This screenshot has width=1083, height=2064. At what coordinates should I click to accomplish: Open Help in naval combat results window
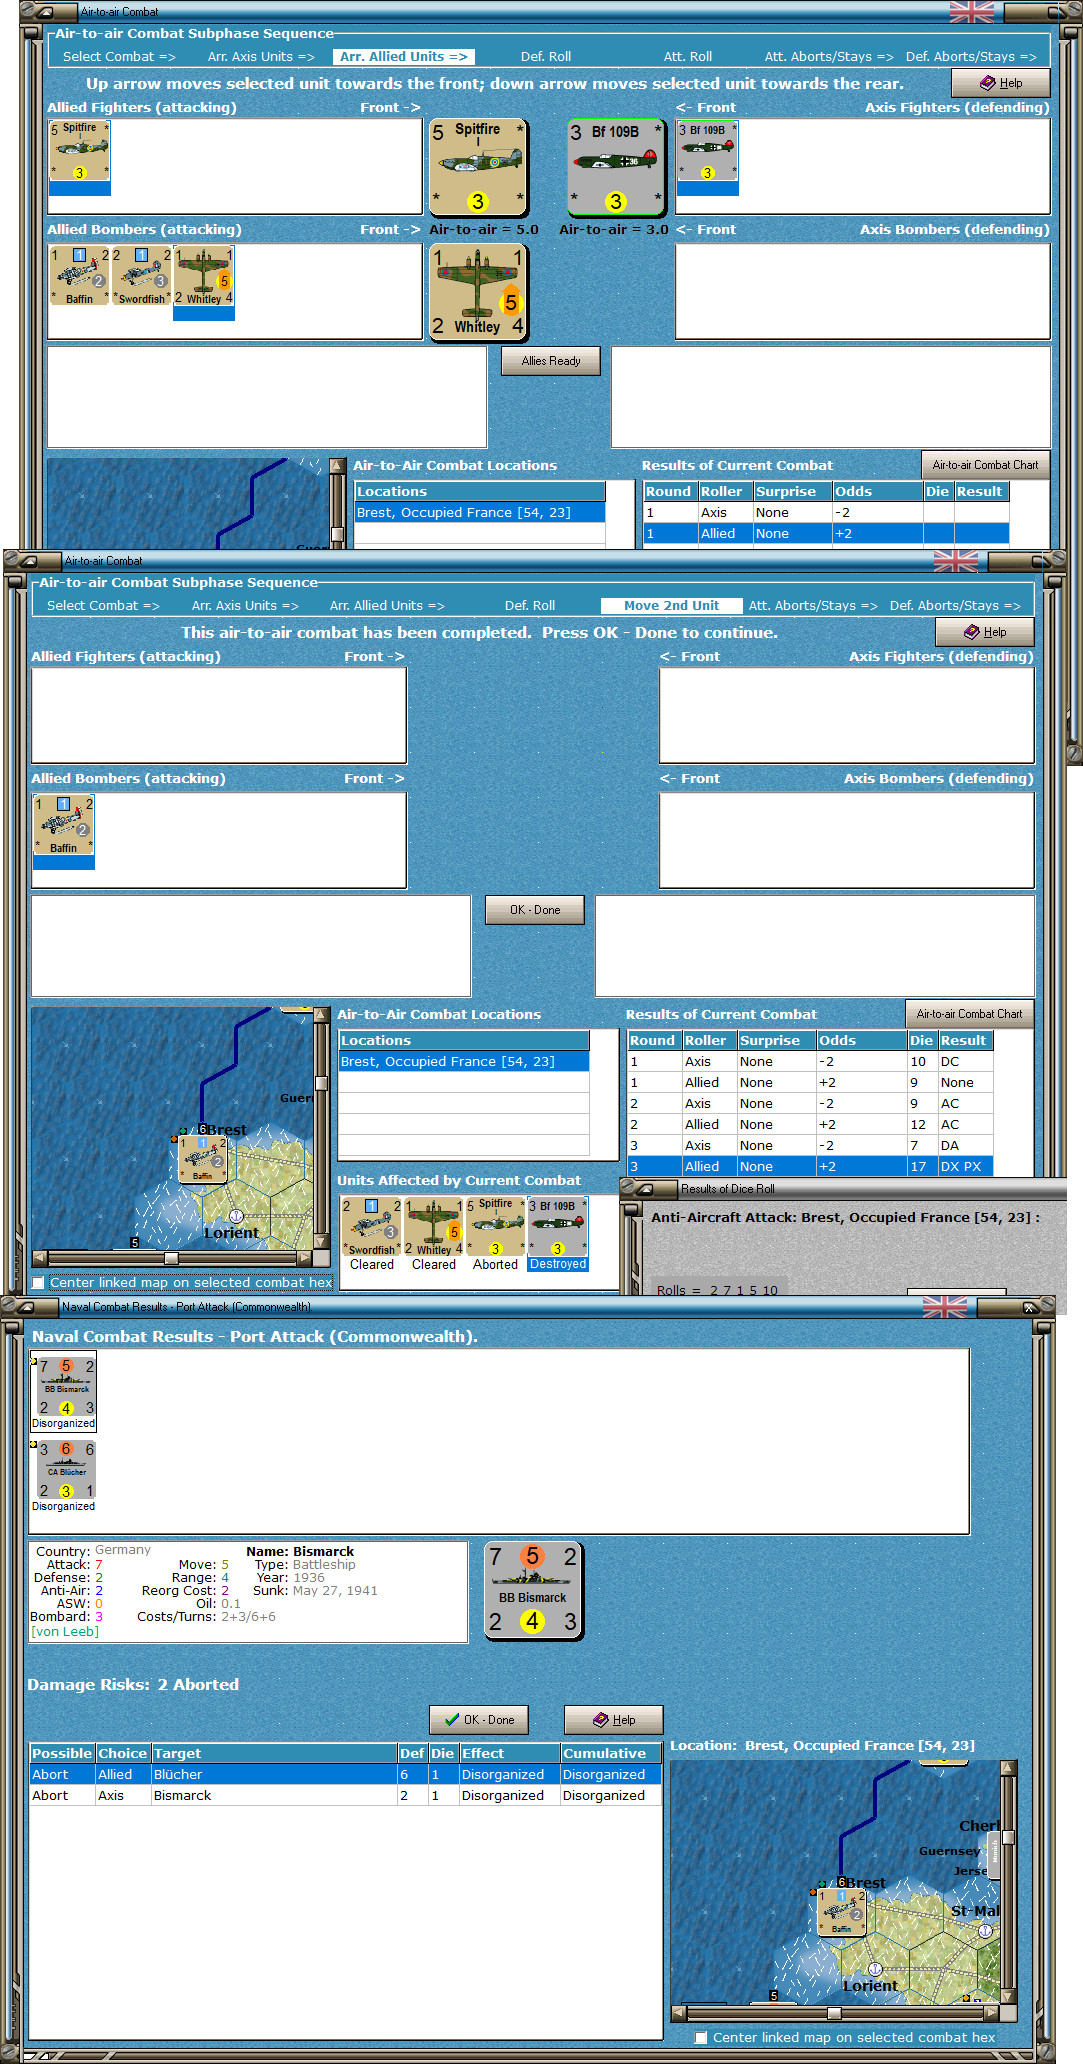coord(614,1720)
